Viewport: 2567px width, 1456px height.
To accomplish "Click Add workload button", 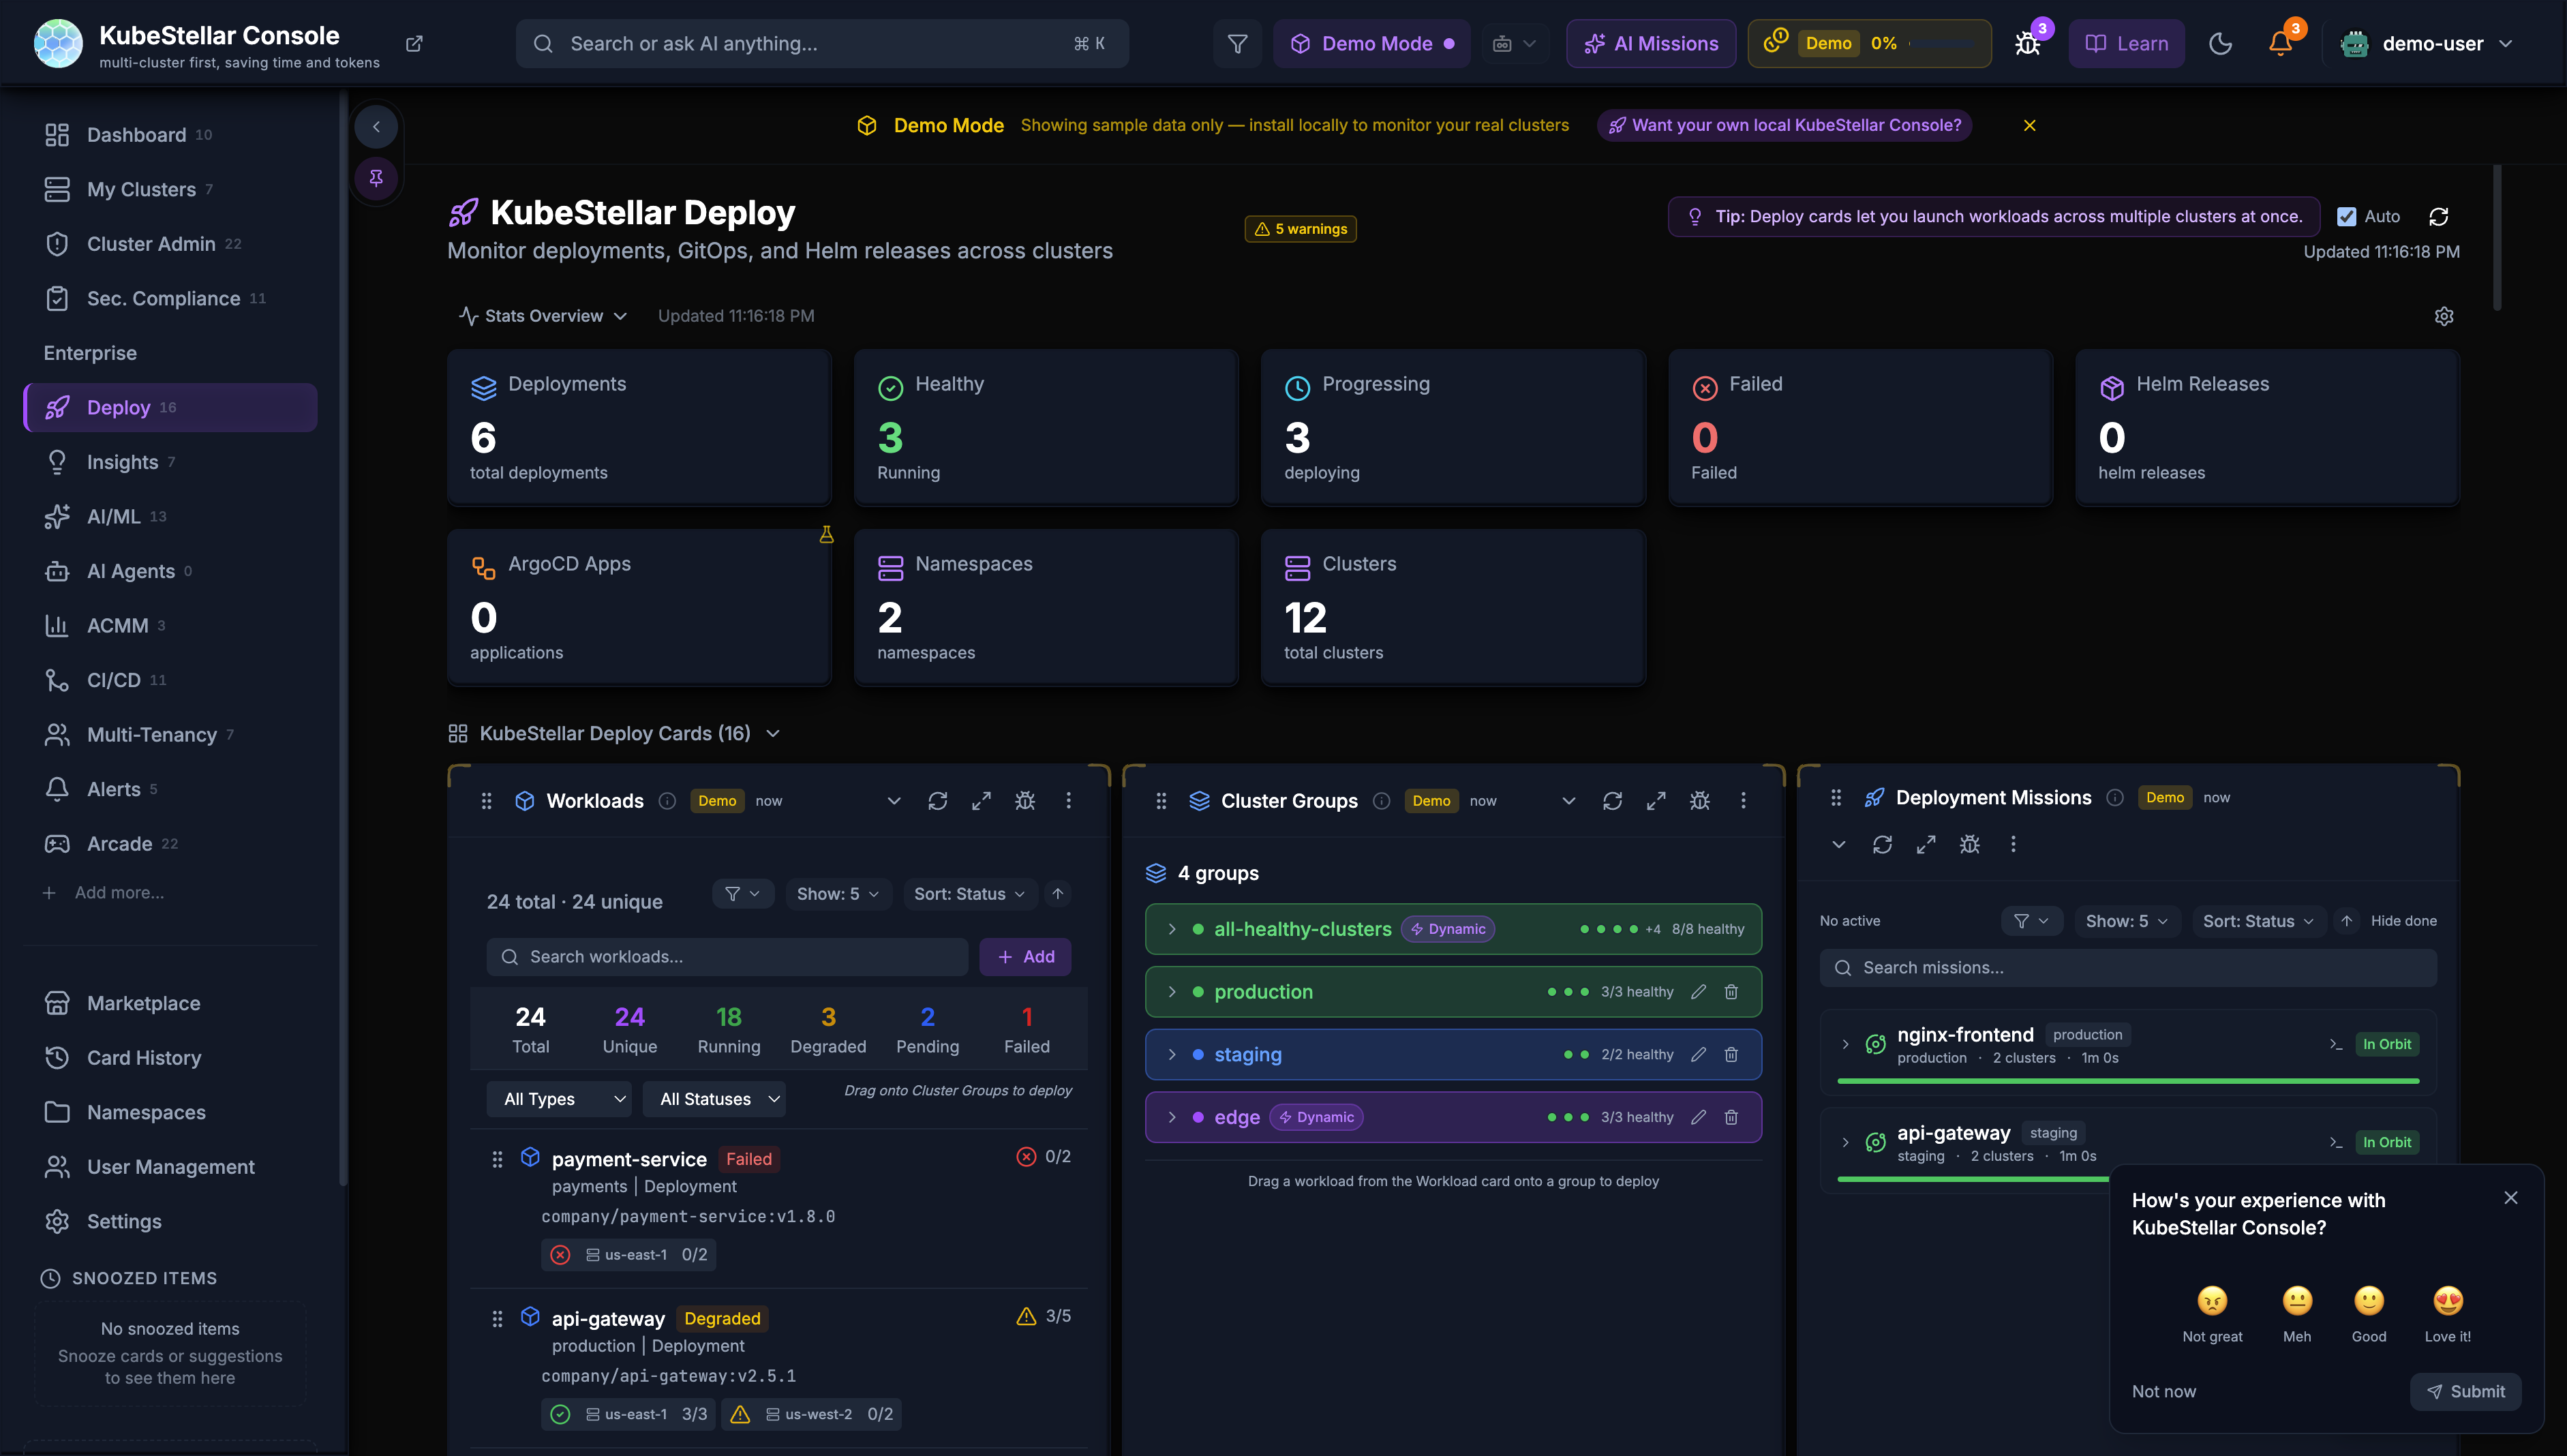I will (x=1025, y=957).
